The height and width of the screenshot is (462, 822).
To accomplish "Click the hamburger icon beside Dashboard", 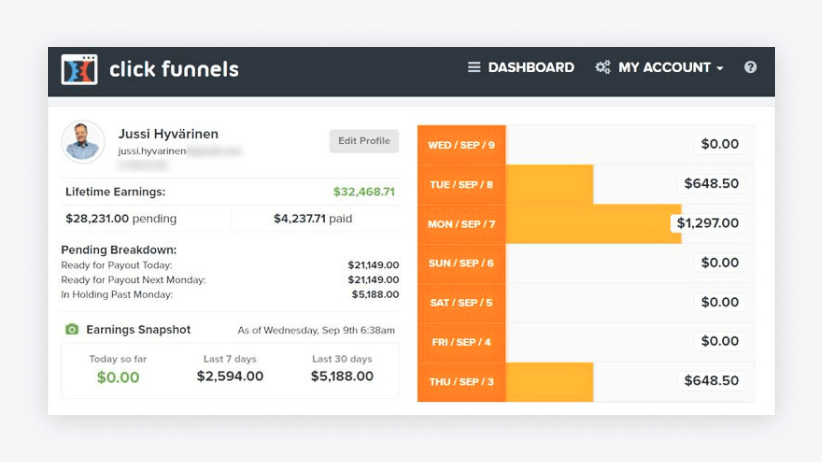I will (x=474, y=68).
